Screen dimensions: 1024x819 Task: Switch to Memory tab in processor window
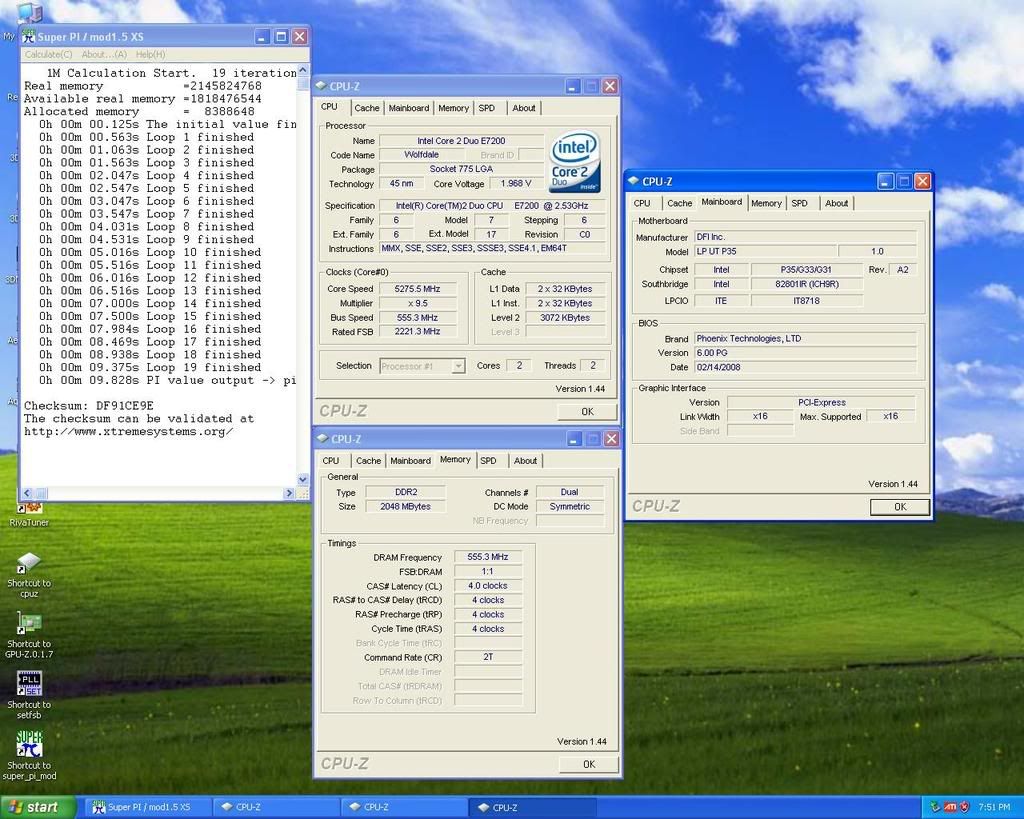[x=453, y=108]
